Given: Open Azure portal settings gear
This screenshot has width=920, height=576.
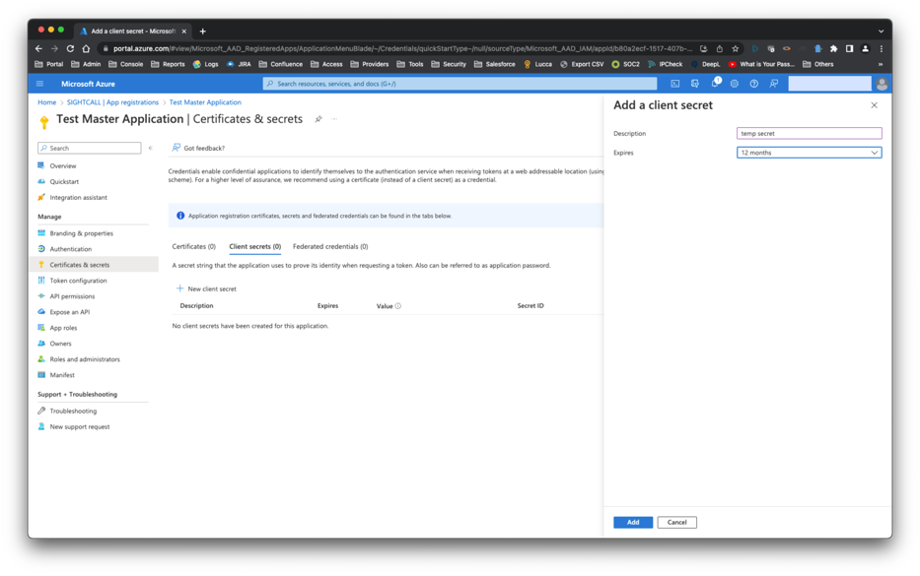Looking at the screenshot, I should point(734,84).
